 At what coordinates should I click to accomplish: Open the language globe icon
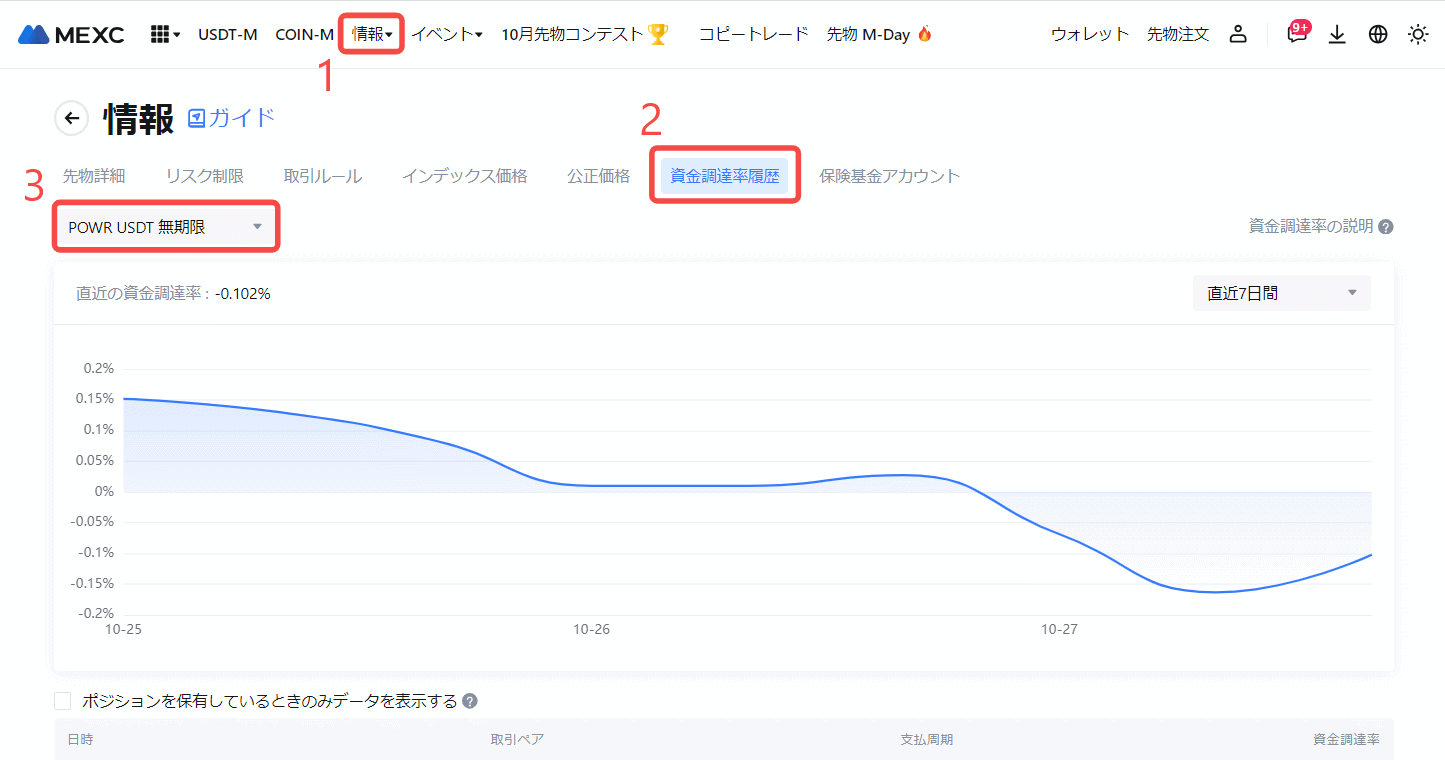1378,35
